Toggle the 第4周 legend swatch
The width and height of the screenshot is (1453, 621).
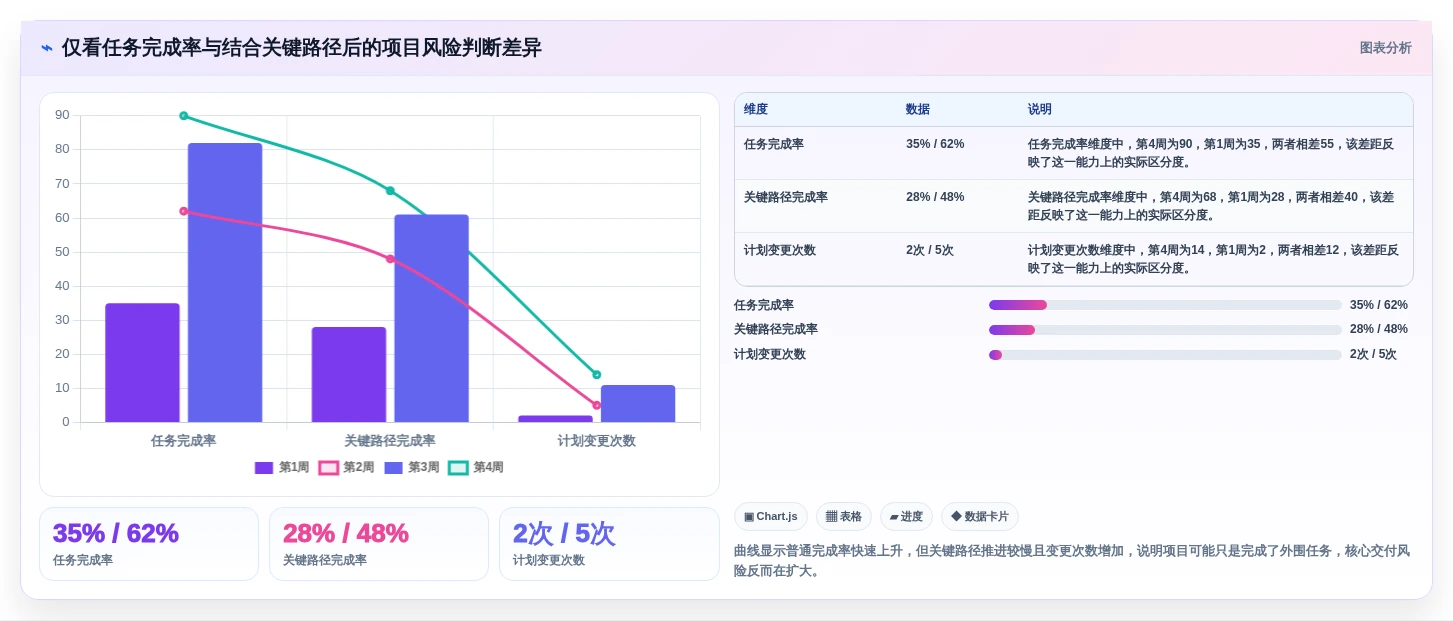click(458, 468)
